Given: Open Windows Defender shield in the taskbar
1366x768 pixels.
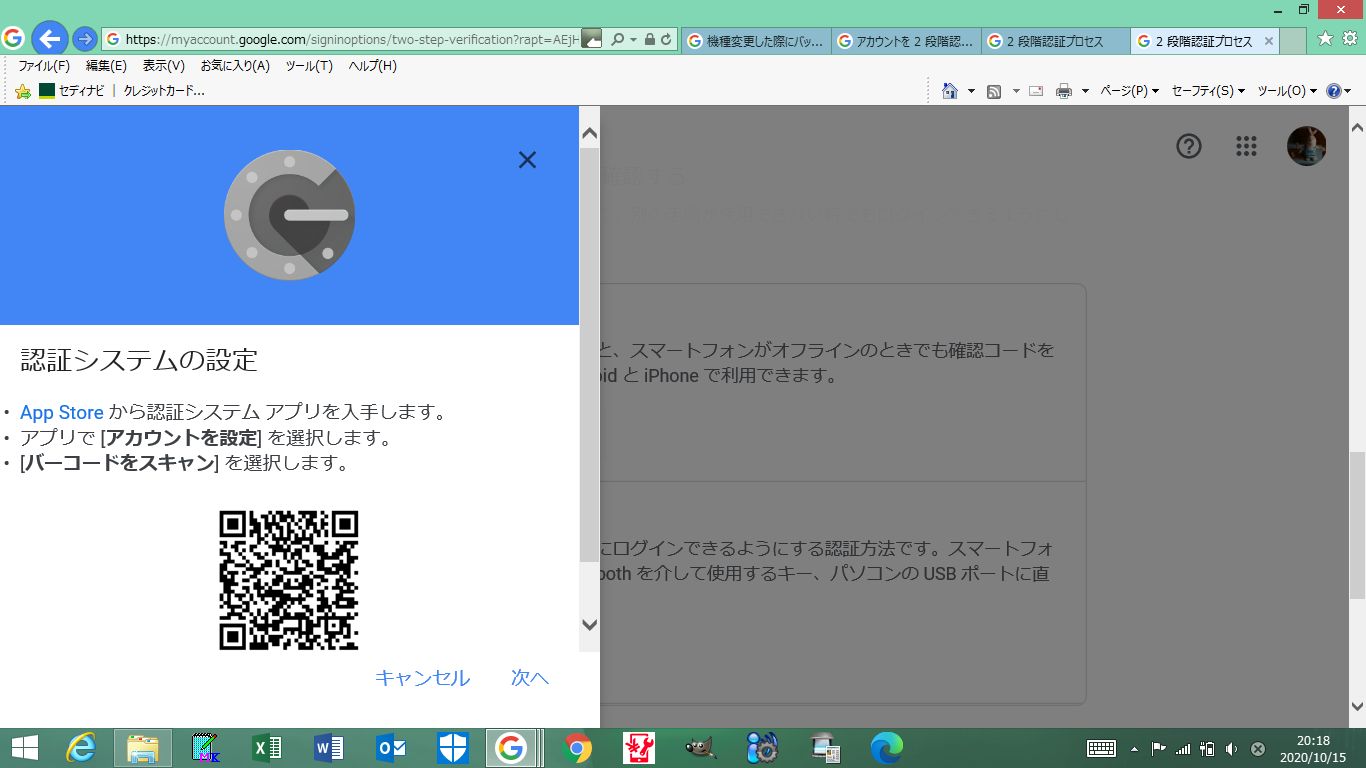Looking at the screenshot, I should (x=453, y=748).
